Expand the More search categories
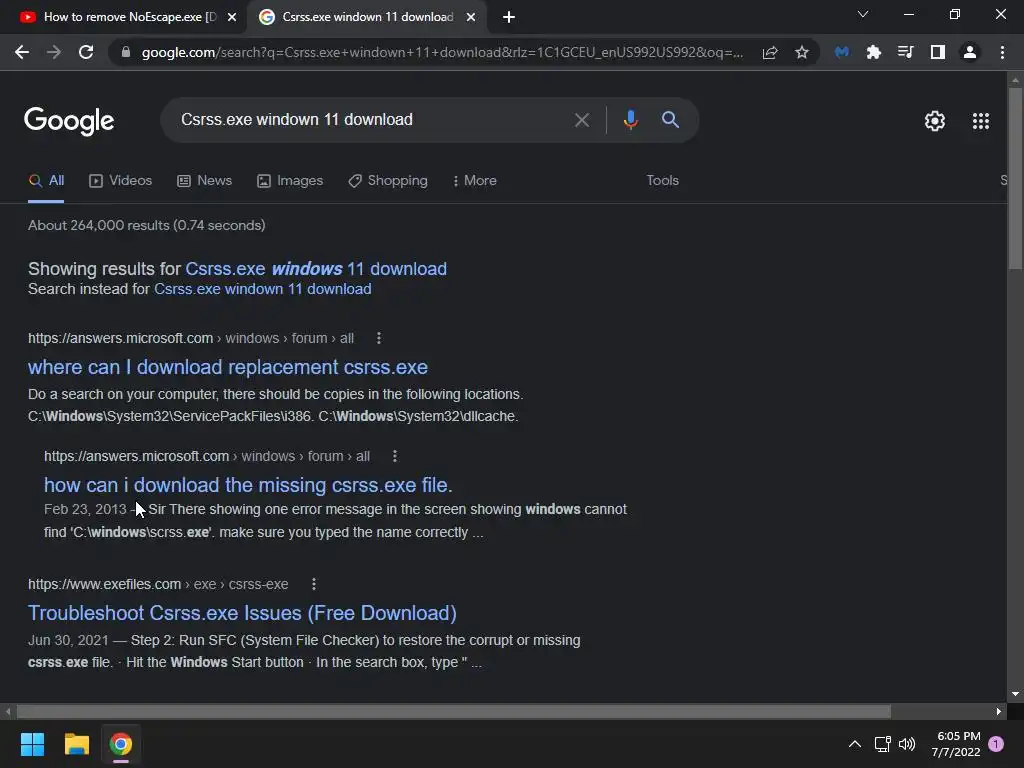 (x=475, y=181)
